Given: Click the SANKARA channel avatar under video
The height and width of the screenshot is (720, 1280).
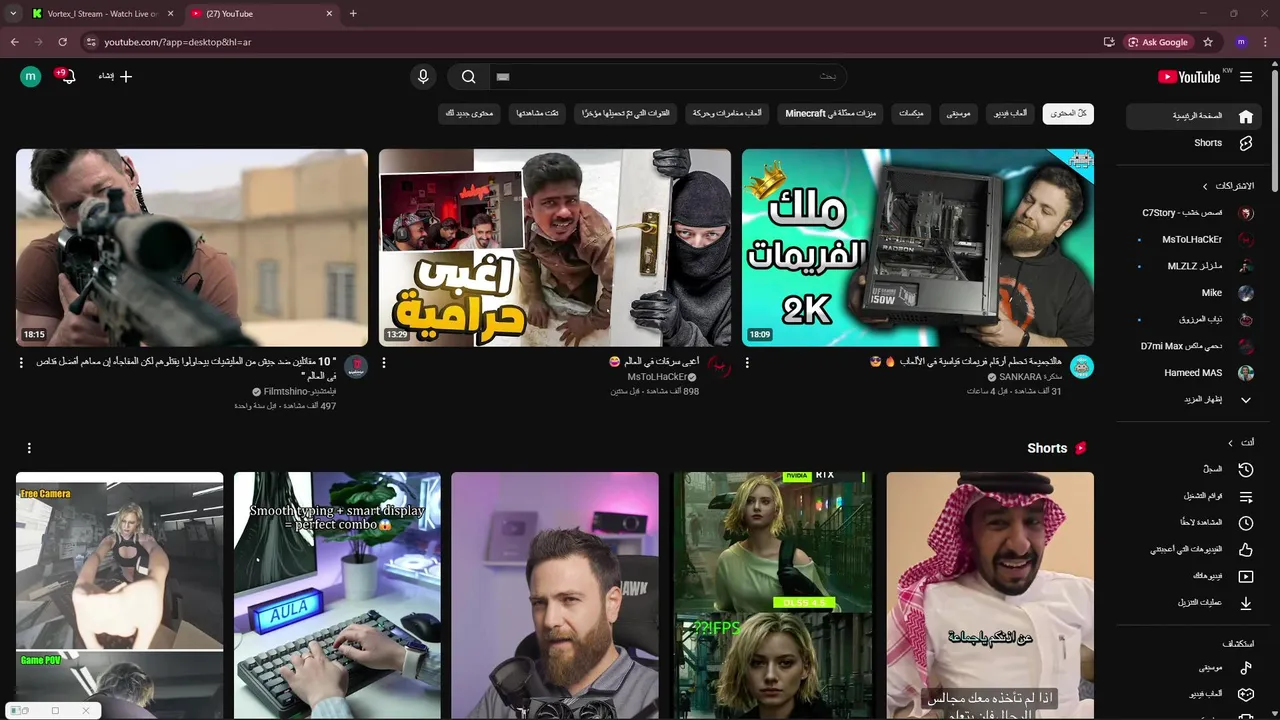Looking at the screenshot, I should [1082, 367].
